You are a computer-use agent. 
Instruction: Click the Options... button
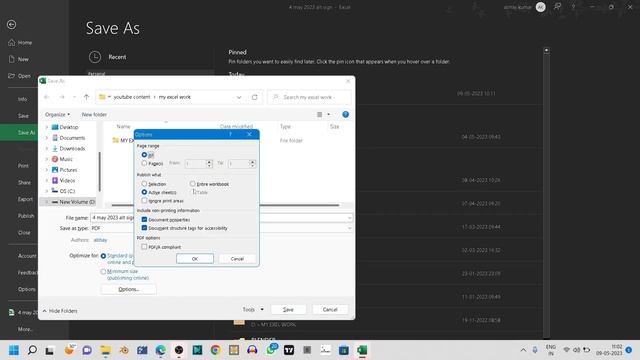tap(129, 289)
